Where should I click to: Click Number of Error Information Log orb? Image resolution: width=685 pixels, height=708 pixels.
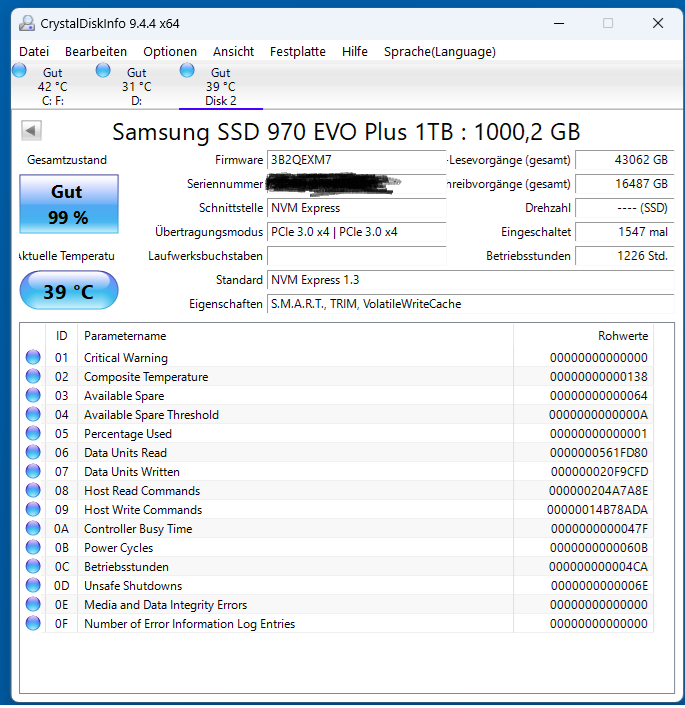33,623
